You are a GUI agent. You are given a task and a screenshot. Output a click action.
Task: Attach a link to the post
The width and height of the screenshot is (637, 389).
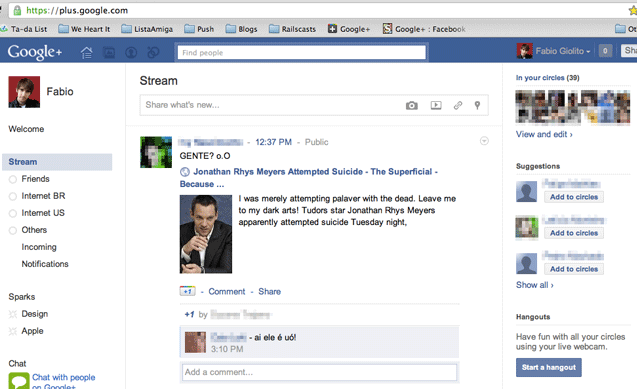pos(458,105)
